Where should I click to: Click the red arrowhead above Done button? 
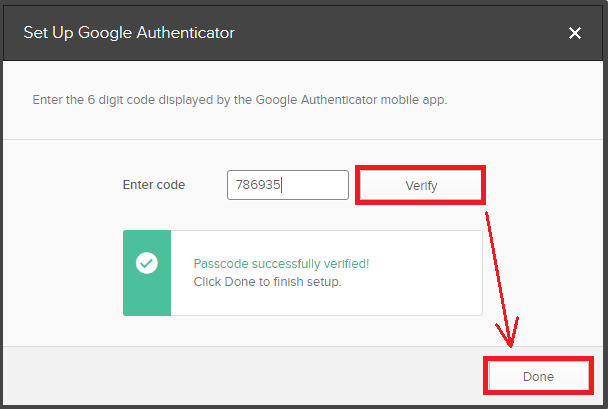click(509, 333)
